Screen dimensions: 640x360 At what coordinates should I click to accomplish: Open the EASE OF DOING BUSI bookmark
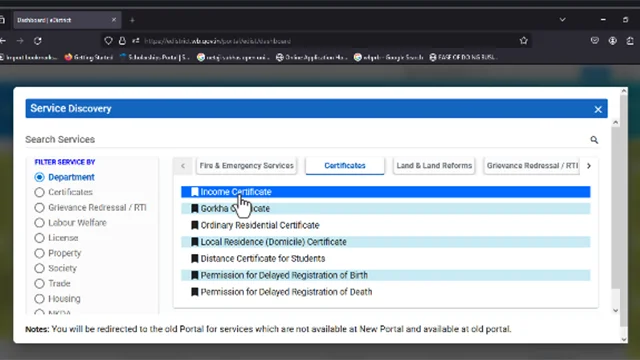[463, 58]
